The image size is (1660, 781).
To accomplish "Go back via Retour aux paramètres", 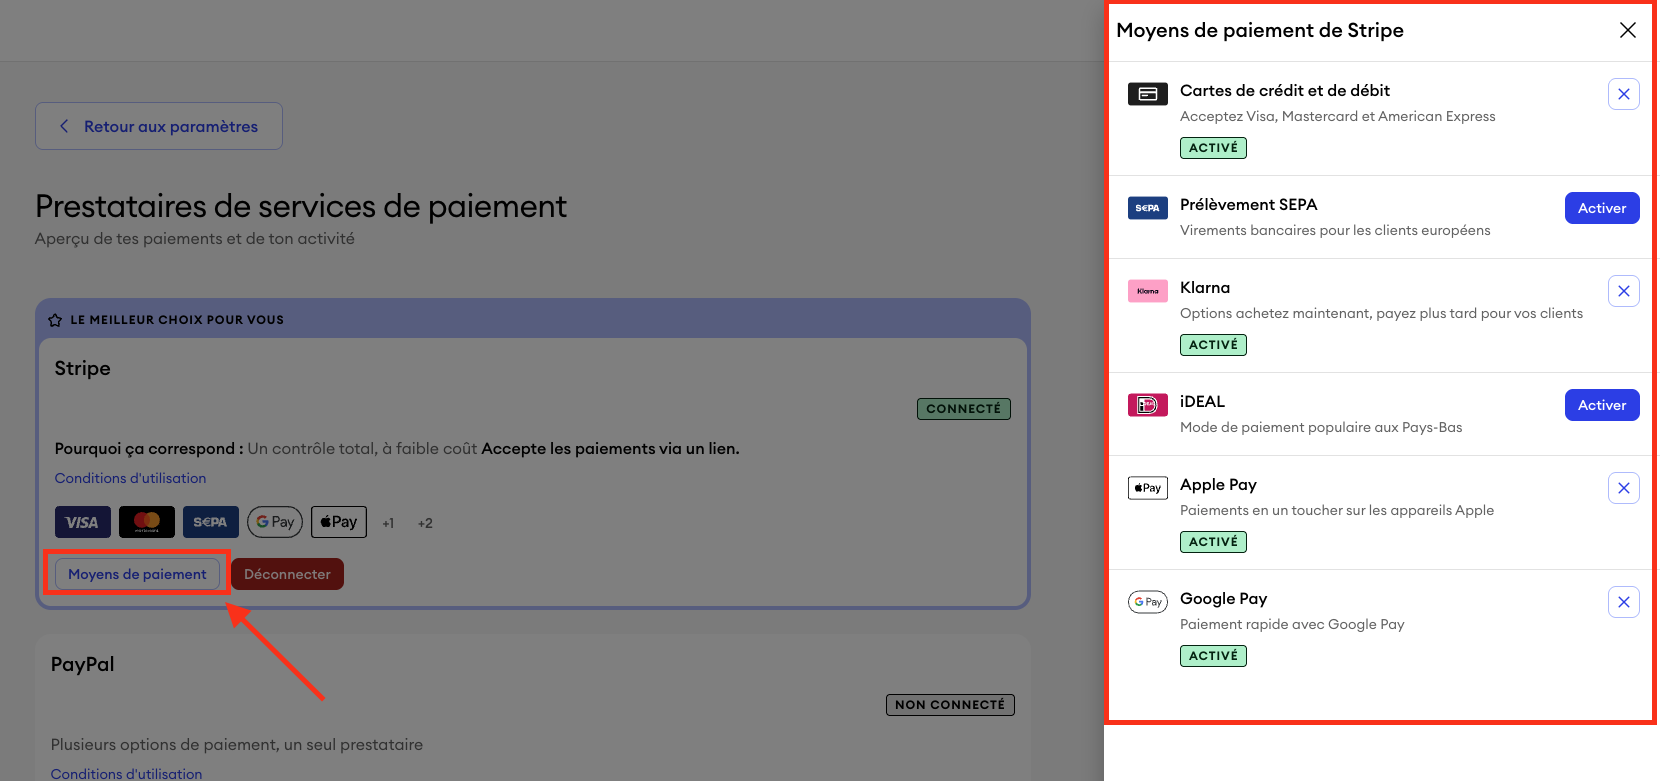I will coord(159,126).
